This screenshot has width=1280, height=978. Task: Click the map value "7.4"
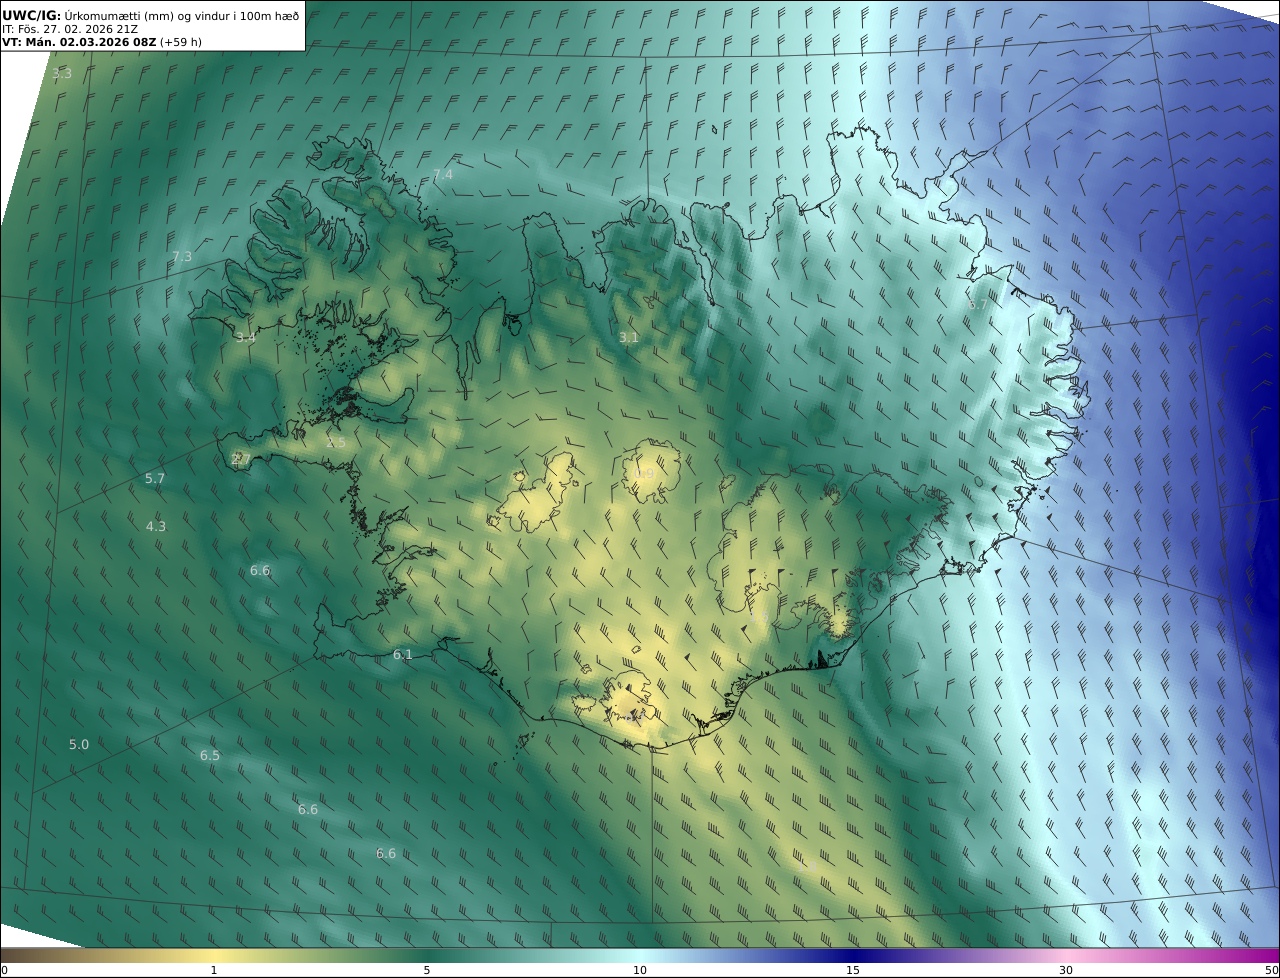pyautogui.click(x=443, y=174)
